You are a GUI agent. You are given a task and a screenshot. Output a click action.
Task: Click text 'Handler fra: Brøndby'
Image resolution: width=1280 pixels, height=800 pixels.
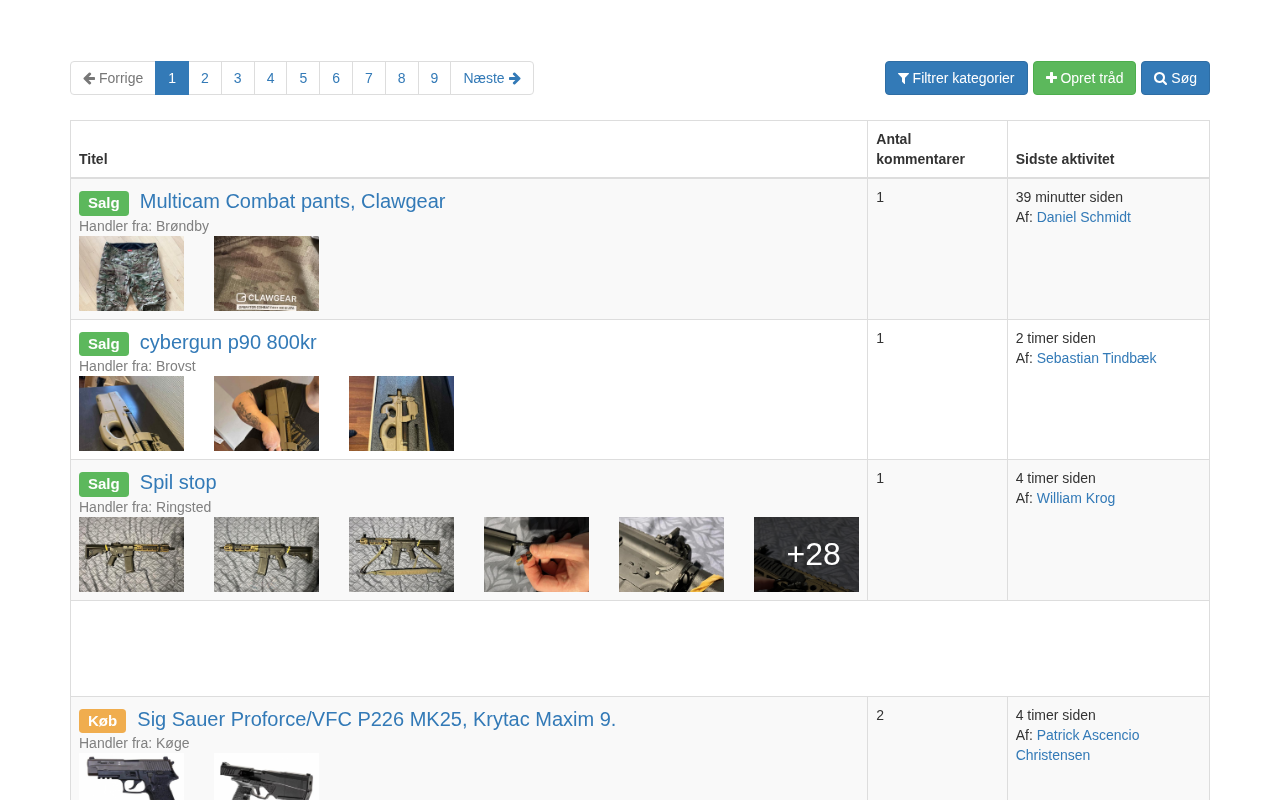[144, 226]
